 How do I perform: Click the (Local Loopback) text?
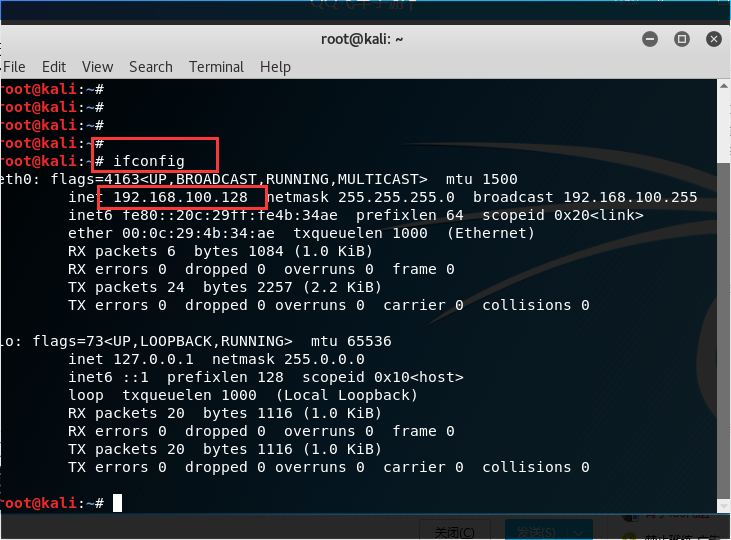coord(346,395)
